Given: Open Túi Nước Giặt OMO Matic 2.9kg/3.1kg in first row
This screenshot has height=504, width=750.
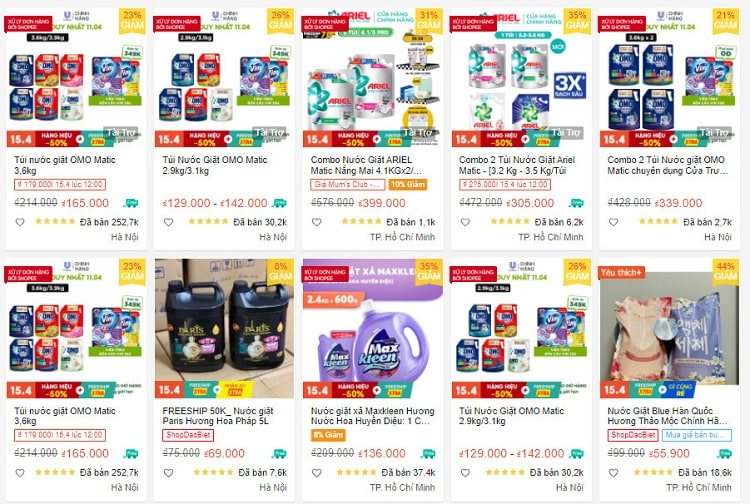Looking at the screenshot, I should point(215,165).
